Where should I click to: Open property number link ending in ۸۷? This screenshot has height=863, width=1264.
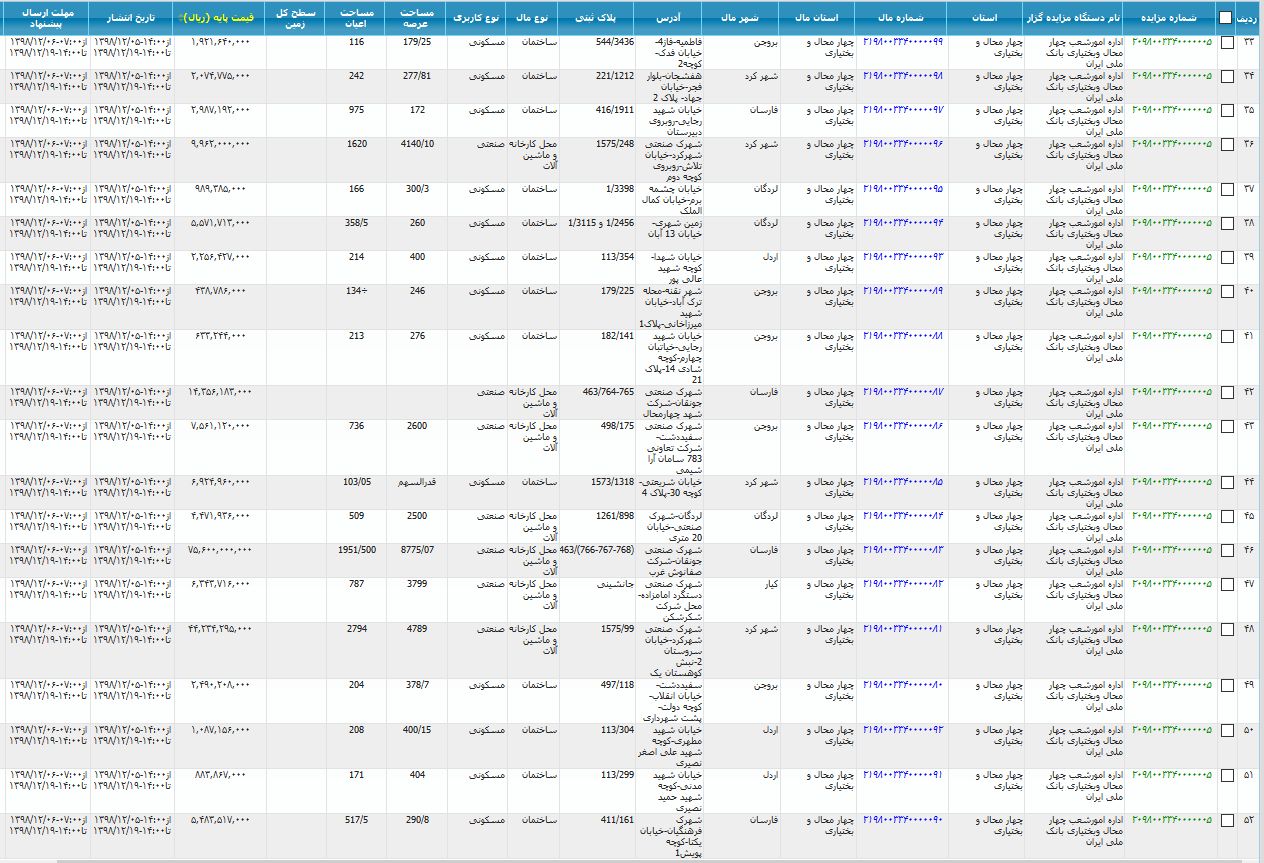(x=903, y=392)
